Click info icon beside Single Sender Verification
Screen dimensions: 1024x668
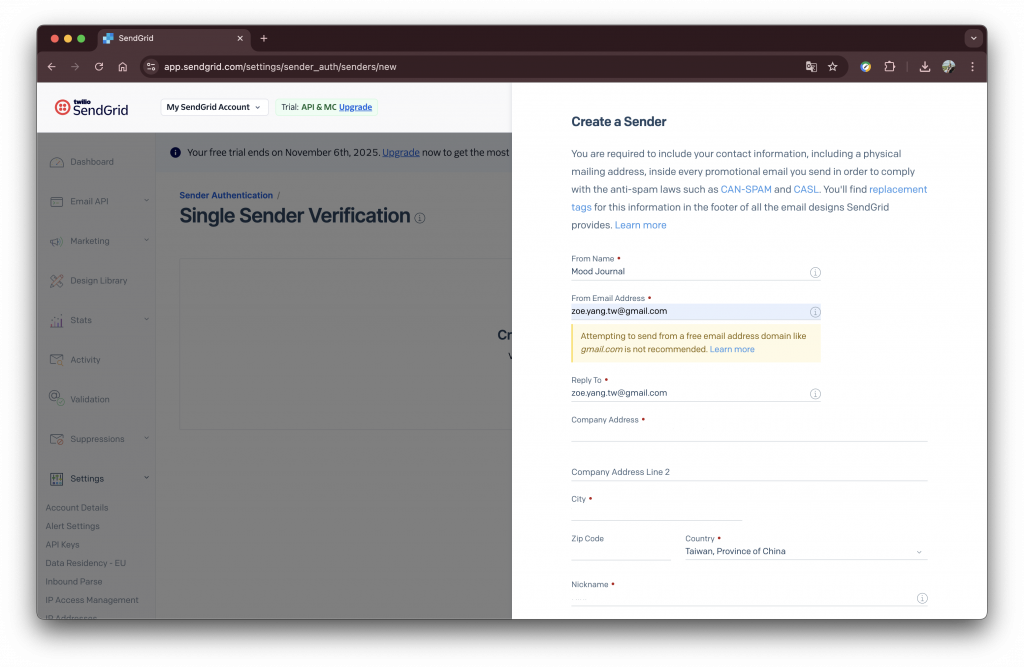[x=420, y=218]
